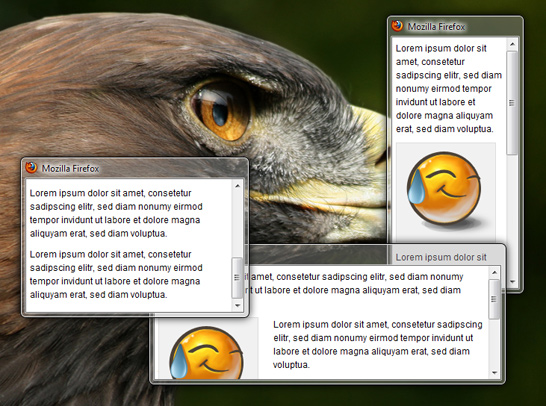Click the scrollbar thumb in the left Firefox window
The width and height of the screenshot is (546, 406).
coord(237,278)
